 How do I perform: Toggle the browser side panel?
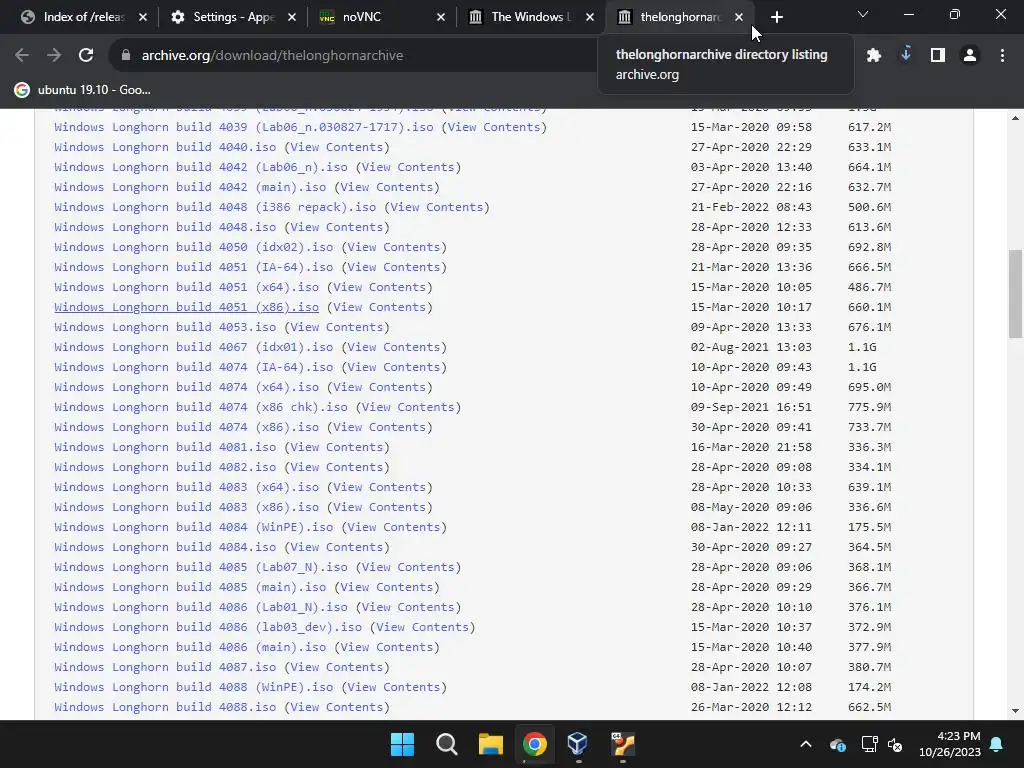pyautogui.click(x=938, y=56)
